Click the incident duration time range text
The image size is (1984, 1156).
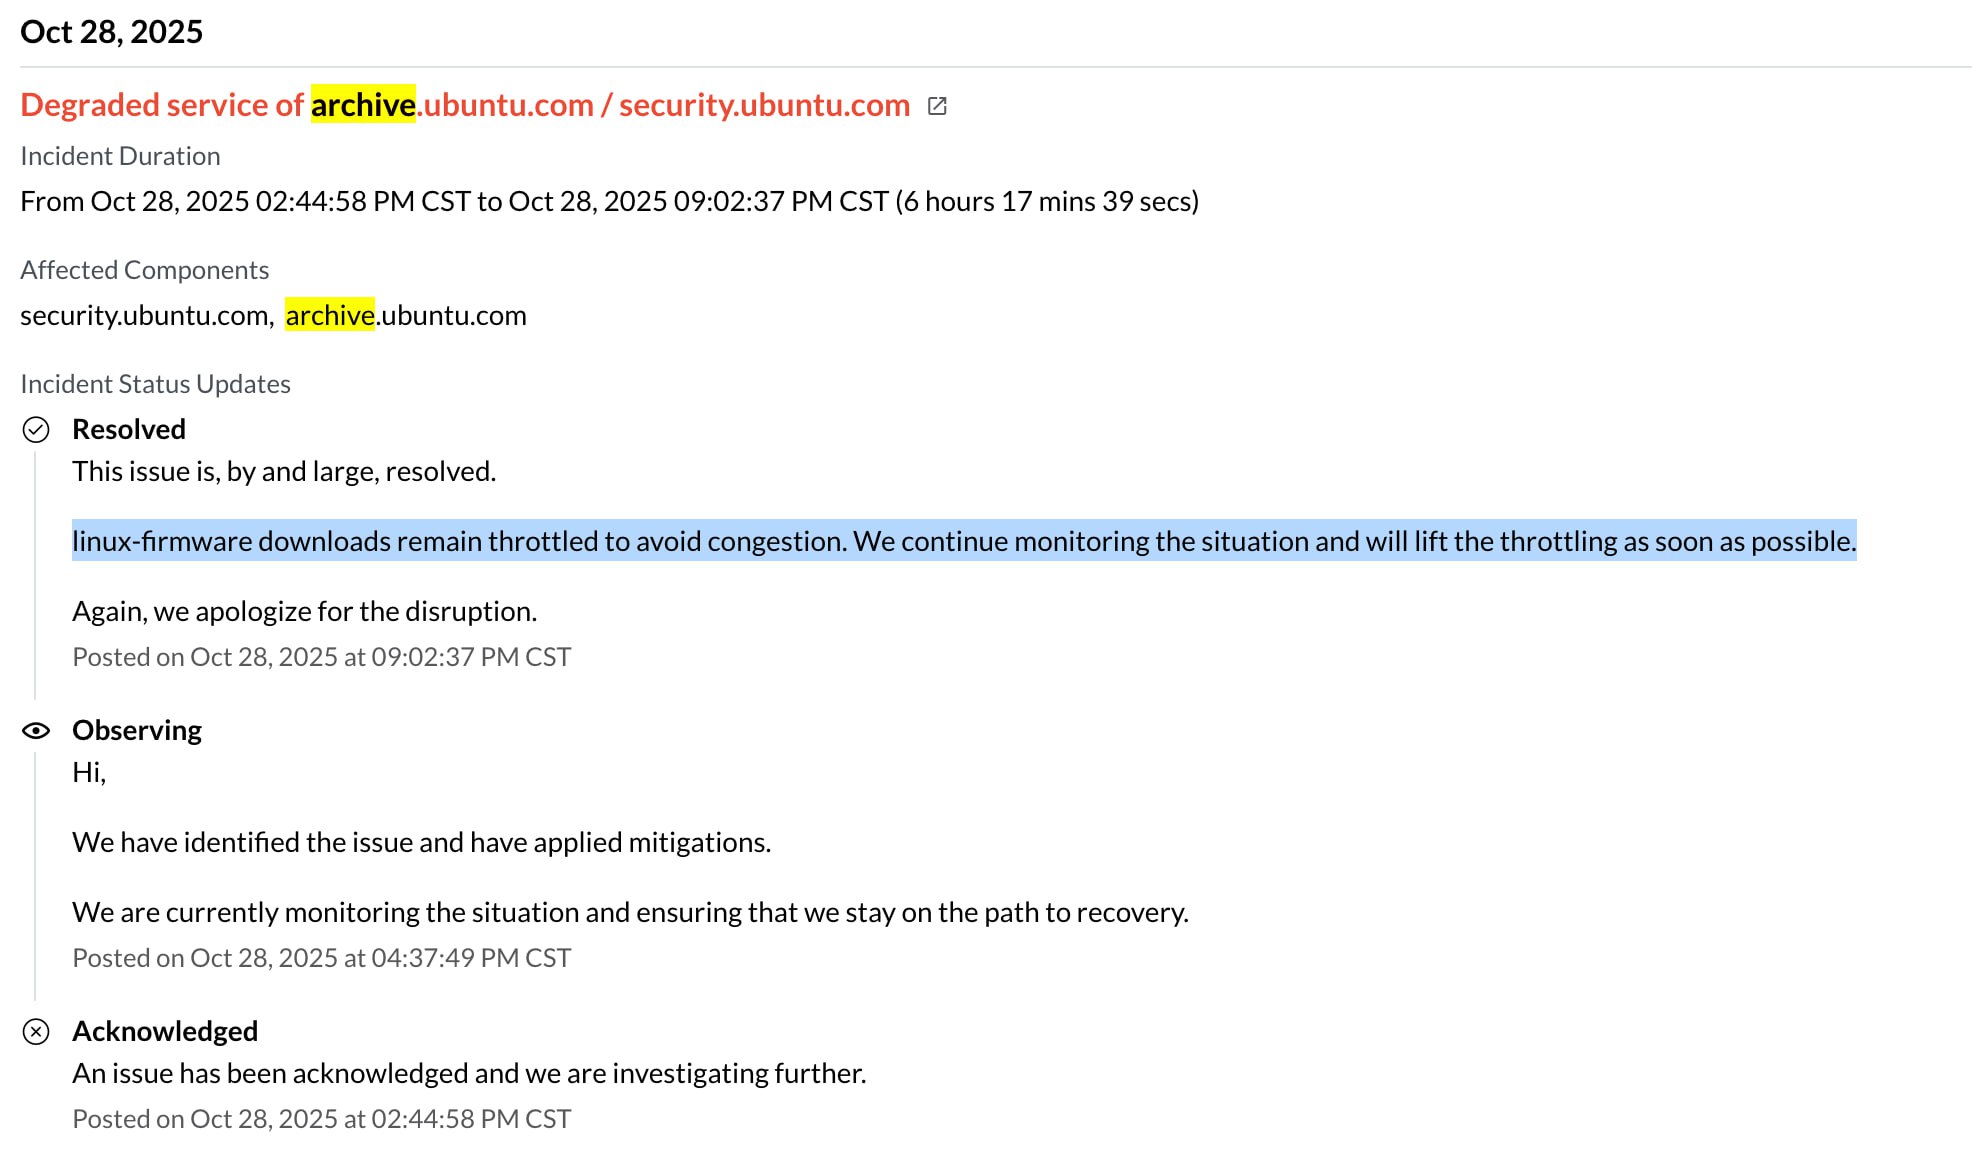tap(608, 202)
